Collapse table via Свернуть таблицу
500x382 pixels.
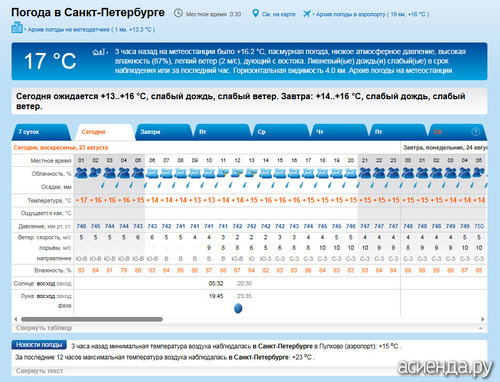click(44, 328)
